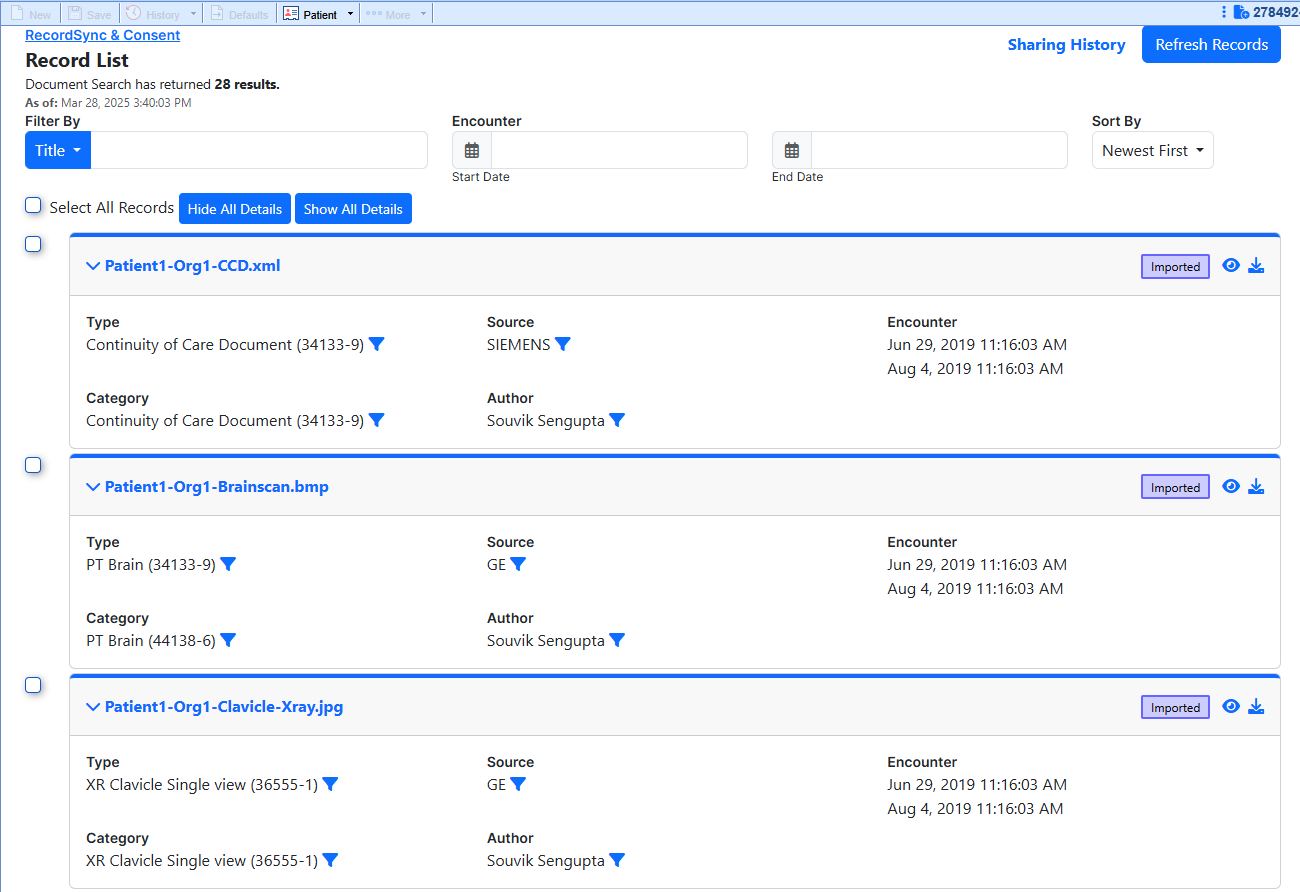The width and height of the screenshot is (1300, 892).
Task: Open the More toolbar menu
Action: [x=388, y=14]
